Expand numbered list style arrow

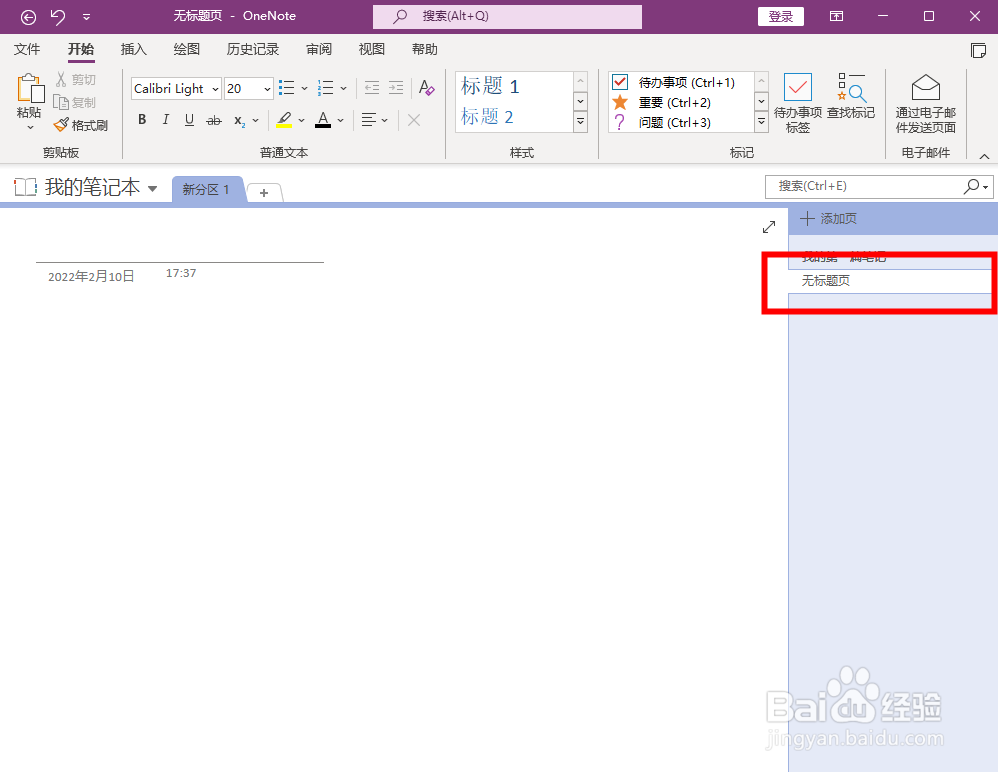pyautogui.click(x=344, y=88)
